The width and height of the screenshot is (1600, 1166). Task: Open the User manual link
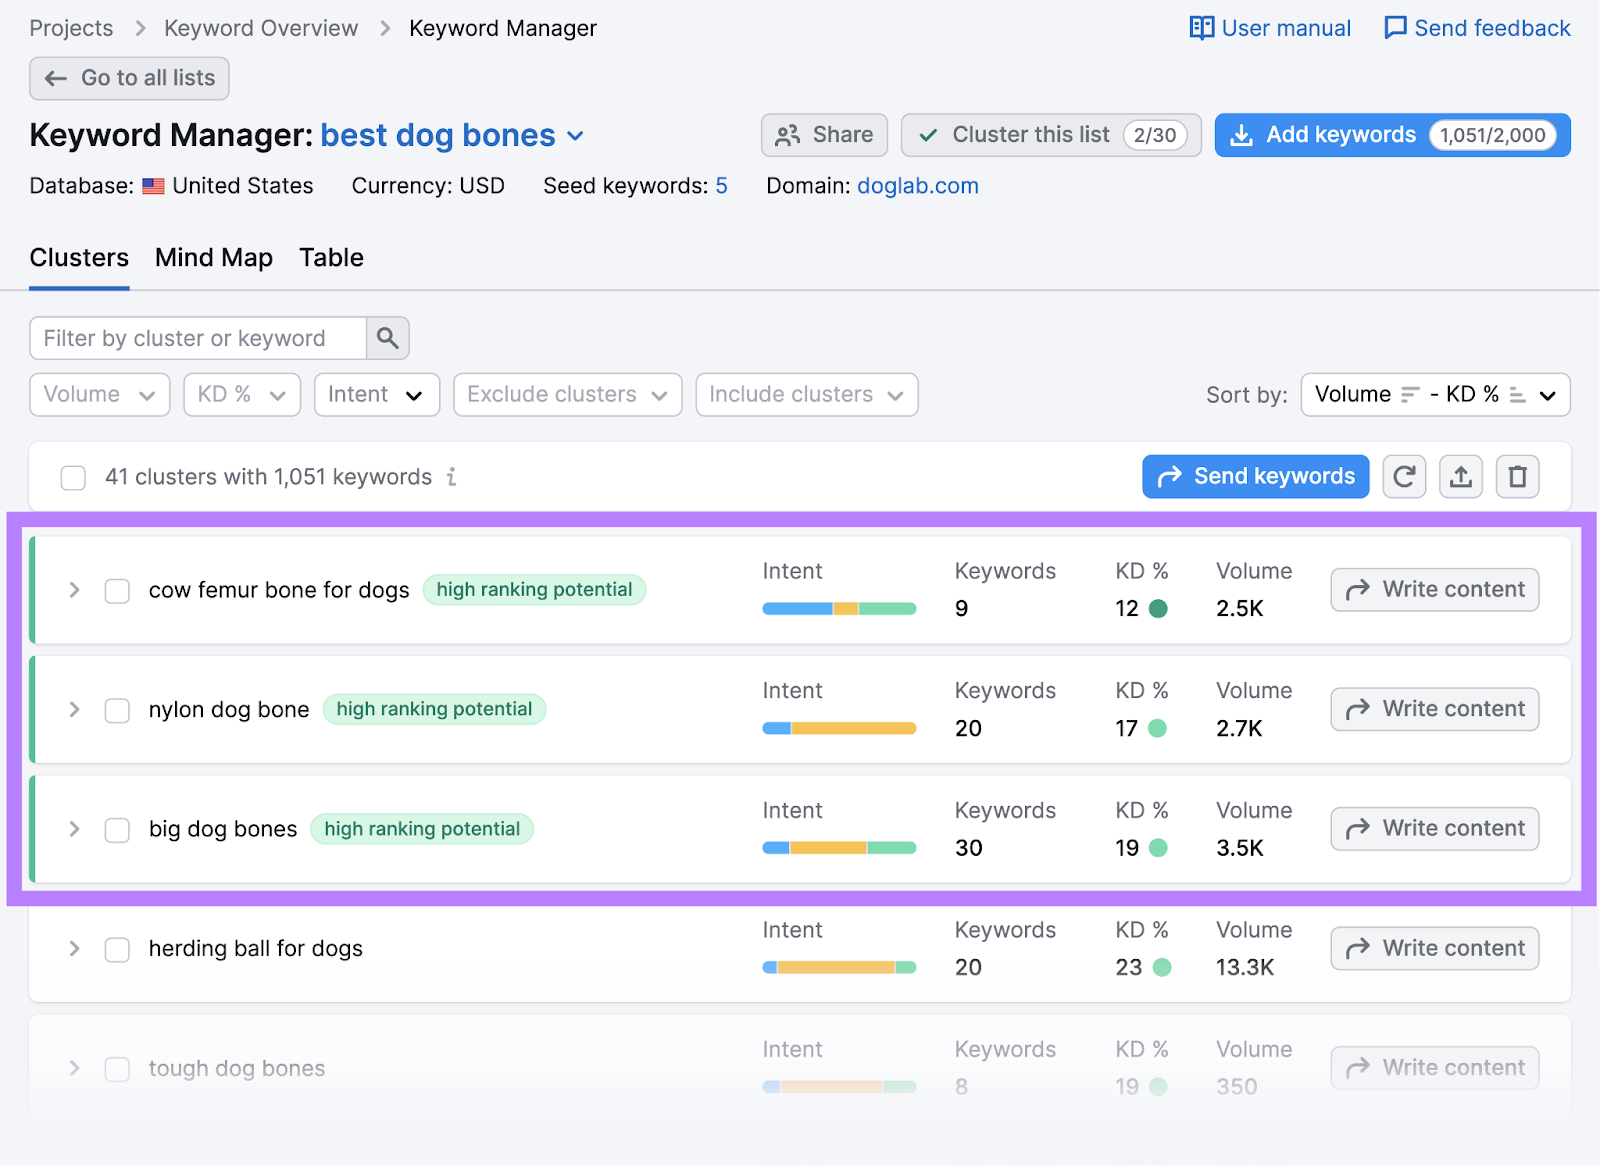coord(1270,28)
